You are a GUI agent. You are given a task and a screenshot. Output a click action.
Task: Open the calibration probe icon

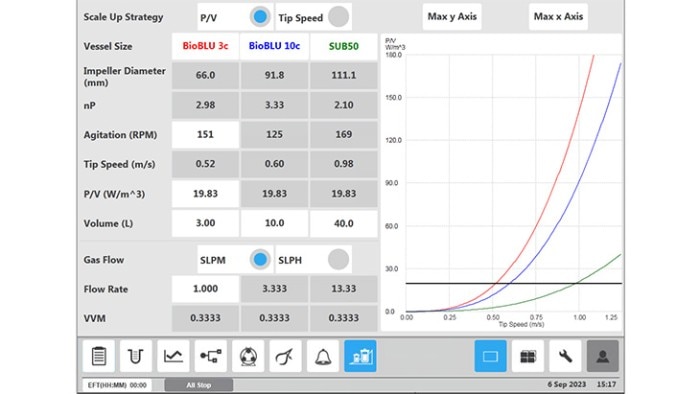point(285,356)
